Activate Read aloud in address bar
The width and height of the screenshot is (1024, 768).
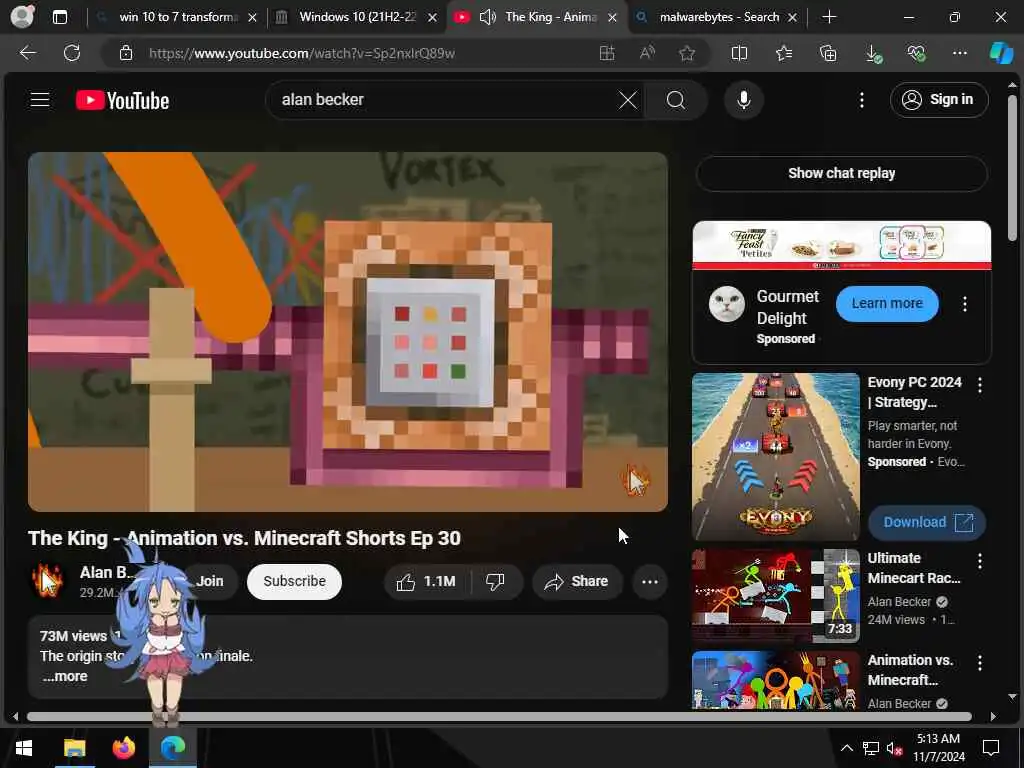[x=647, y=54]
